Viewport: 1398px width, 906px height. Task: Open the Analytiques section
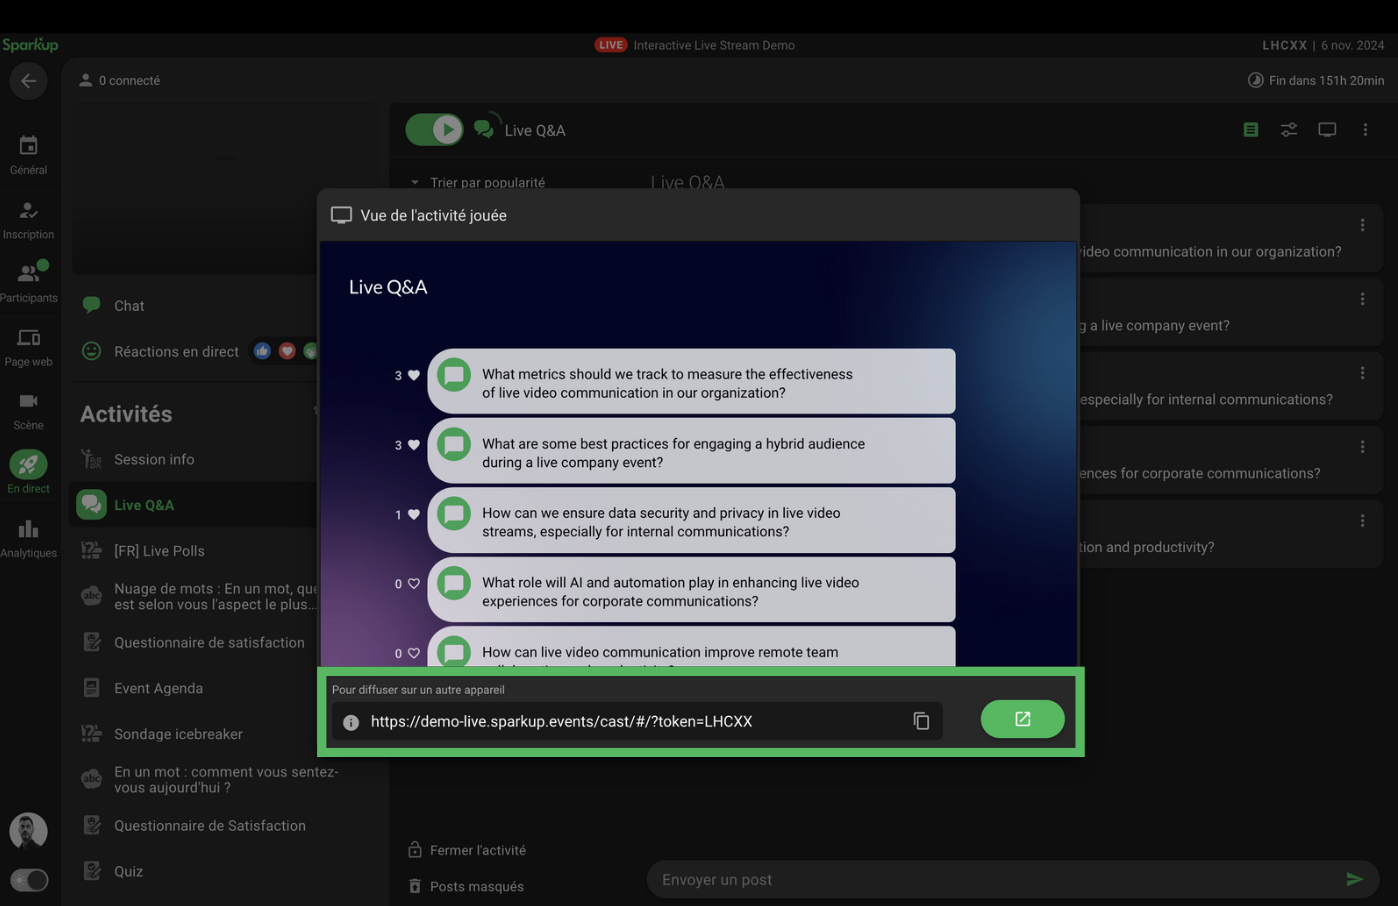pyautogui.click(x=28, y=538)
